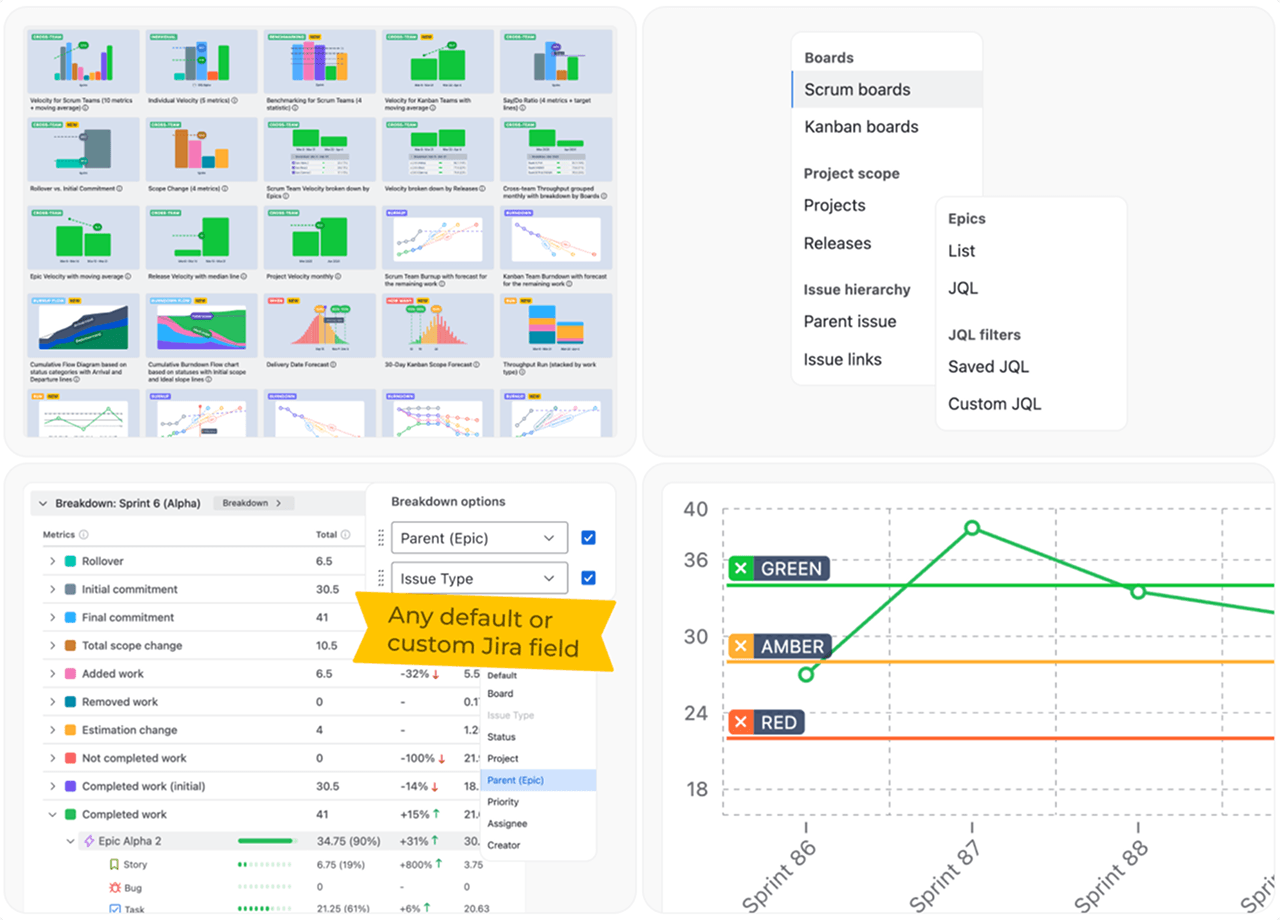Remove the GREEN target line via X
The image size is (1280, 920).
coord(741,569)
